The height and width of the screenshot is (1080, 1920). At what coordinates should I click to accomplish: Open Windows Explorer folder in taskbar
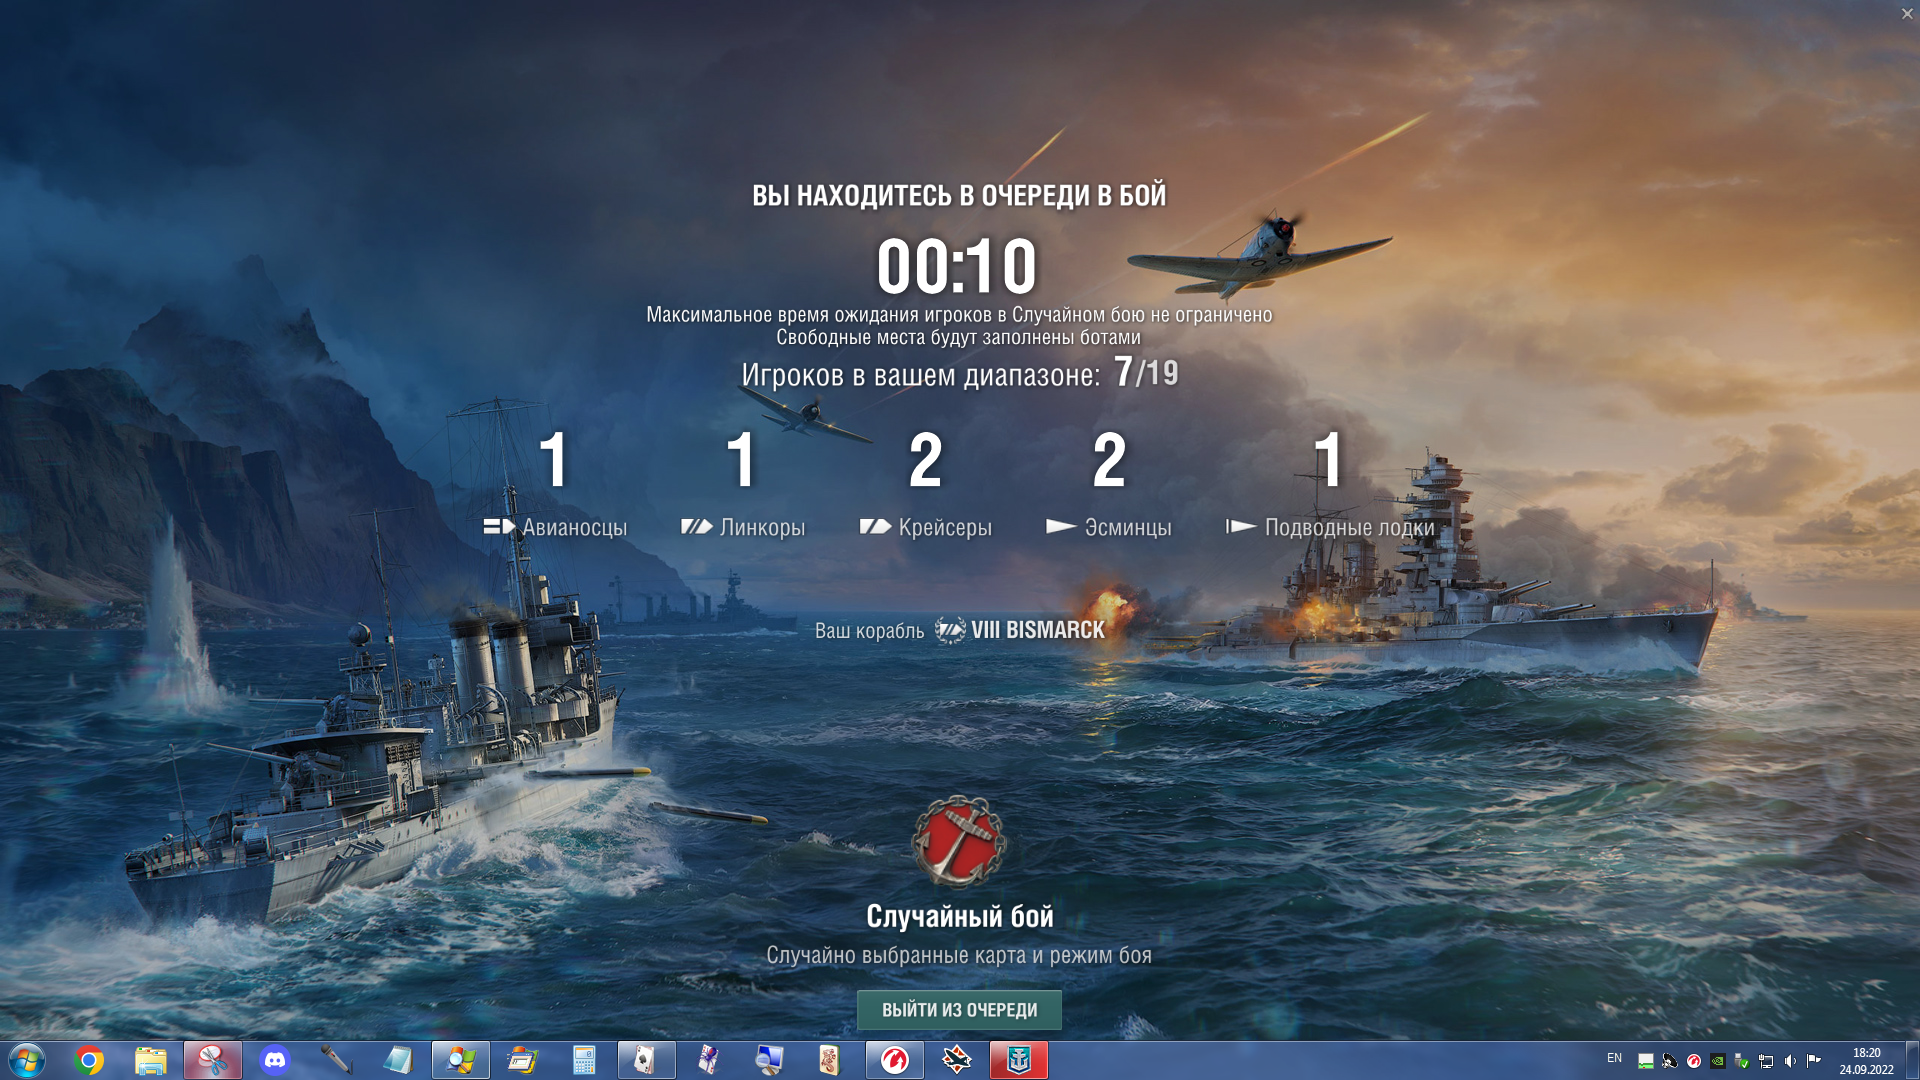(x=150, y=1060)
